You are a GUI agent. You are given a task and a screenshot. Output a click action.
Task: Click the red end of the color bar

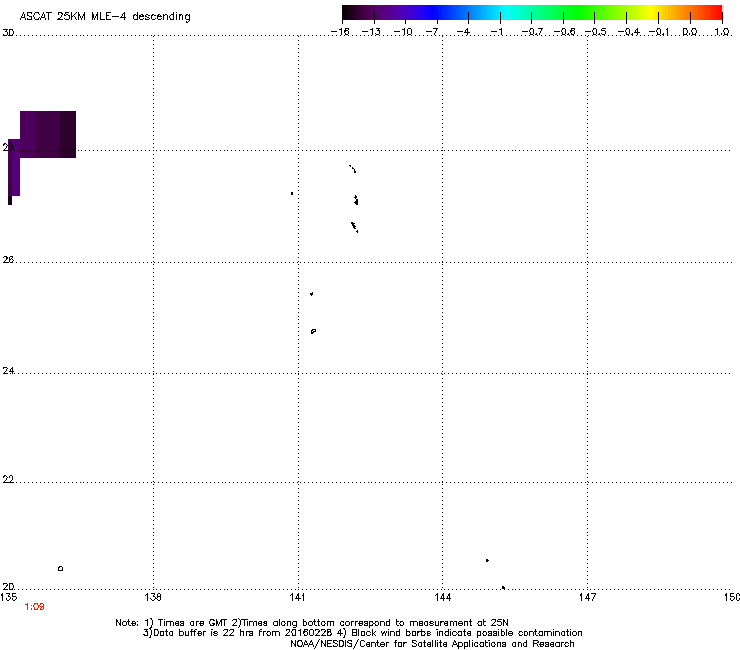[713, 12]
